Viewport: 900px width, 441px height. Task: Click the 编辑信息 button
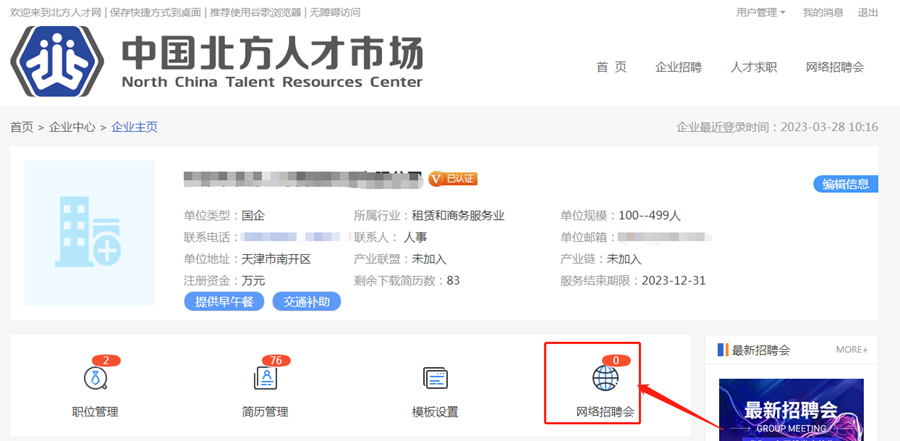[x=845, y=184]
